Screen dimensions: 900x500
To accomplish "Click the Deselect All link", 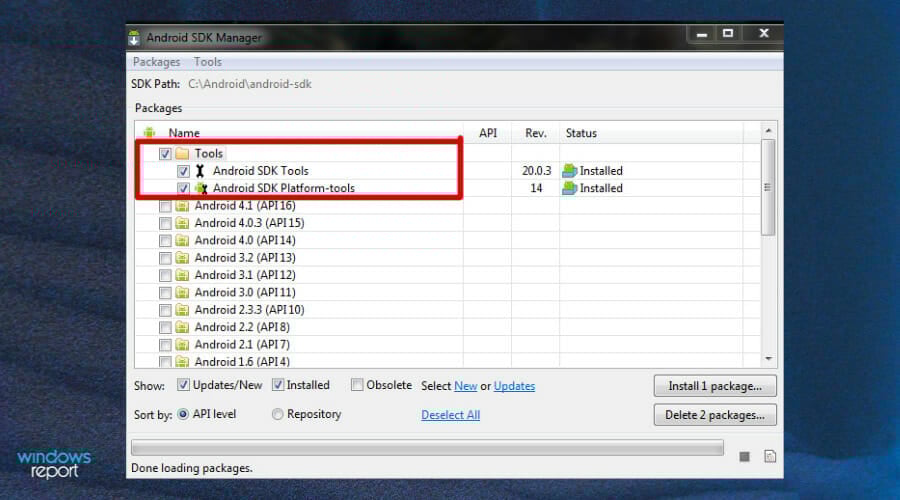I will tap(451, 414).
